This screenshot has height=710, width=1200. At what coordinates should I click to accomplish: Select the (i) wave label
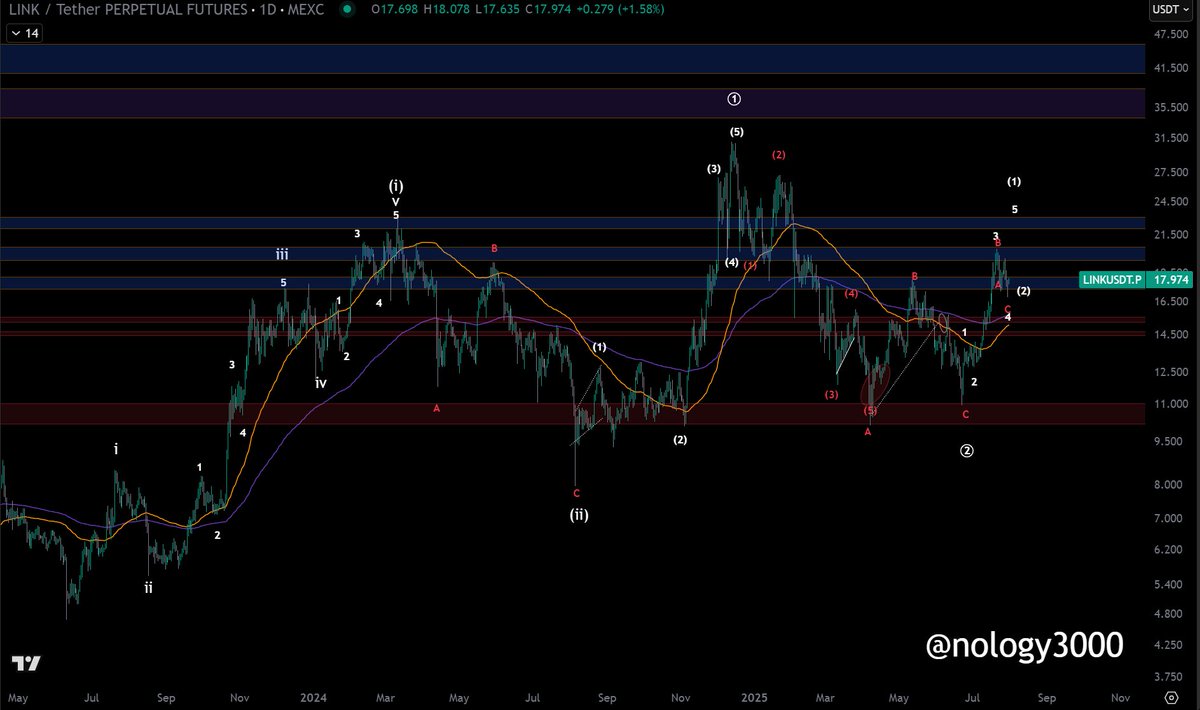[x=396, y=186]
